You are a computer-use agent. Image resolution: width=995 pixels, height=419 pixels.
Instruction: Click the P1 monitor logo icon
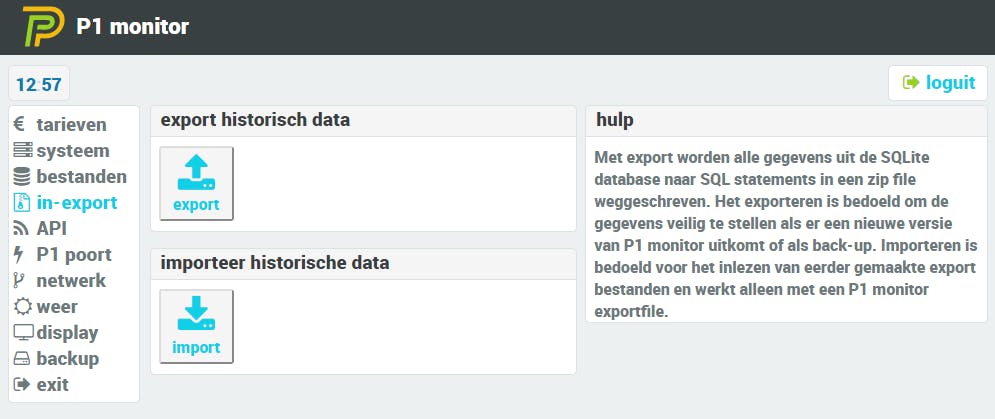click(x=44, y=27)
